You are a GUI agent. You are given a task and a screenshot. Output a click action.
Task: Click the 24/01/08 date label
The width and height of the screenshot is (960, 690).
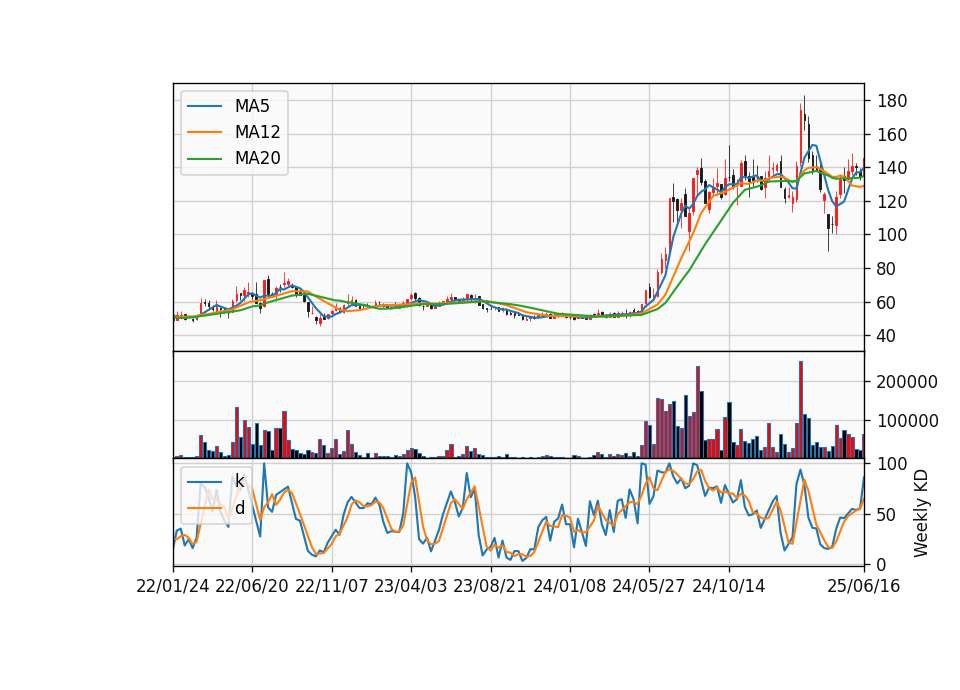[569, 587]
